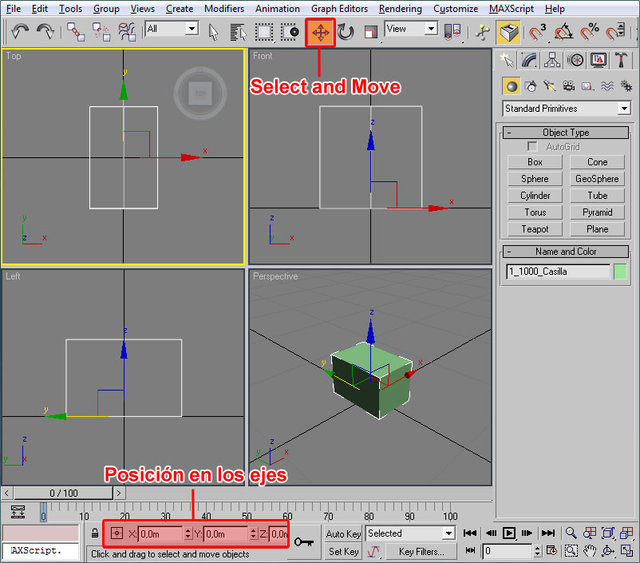This screenshot has height=563, width=640.
Task: Enable the AutoGrid checkbox
Action: [532, 146]
